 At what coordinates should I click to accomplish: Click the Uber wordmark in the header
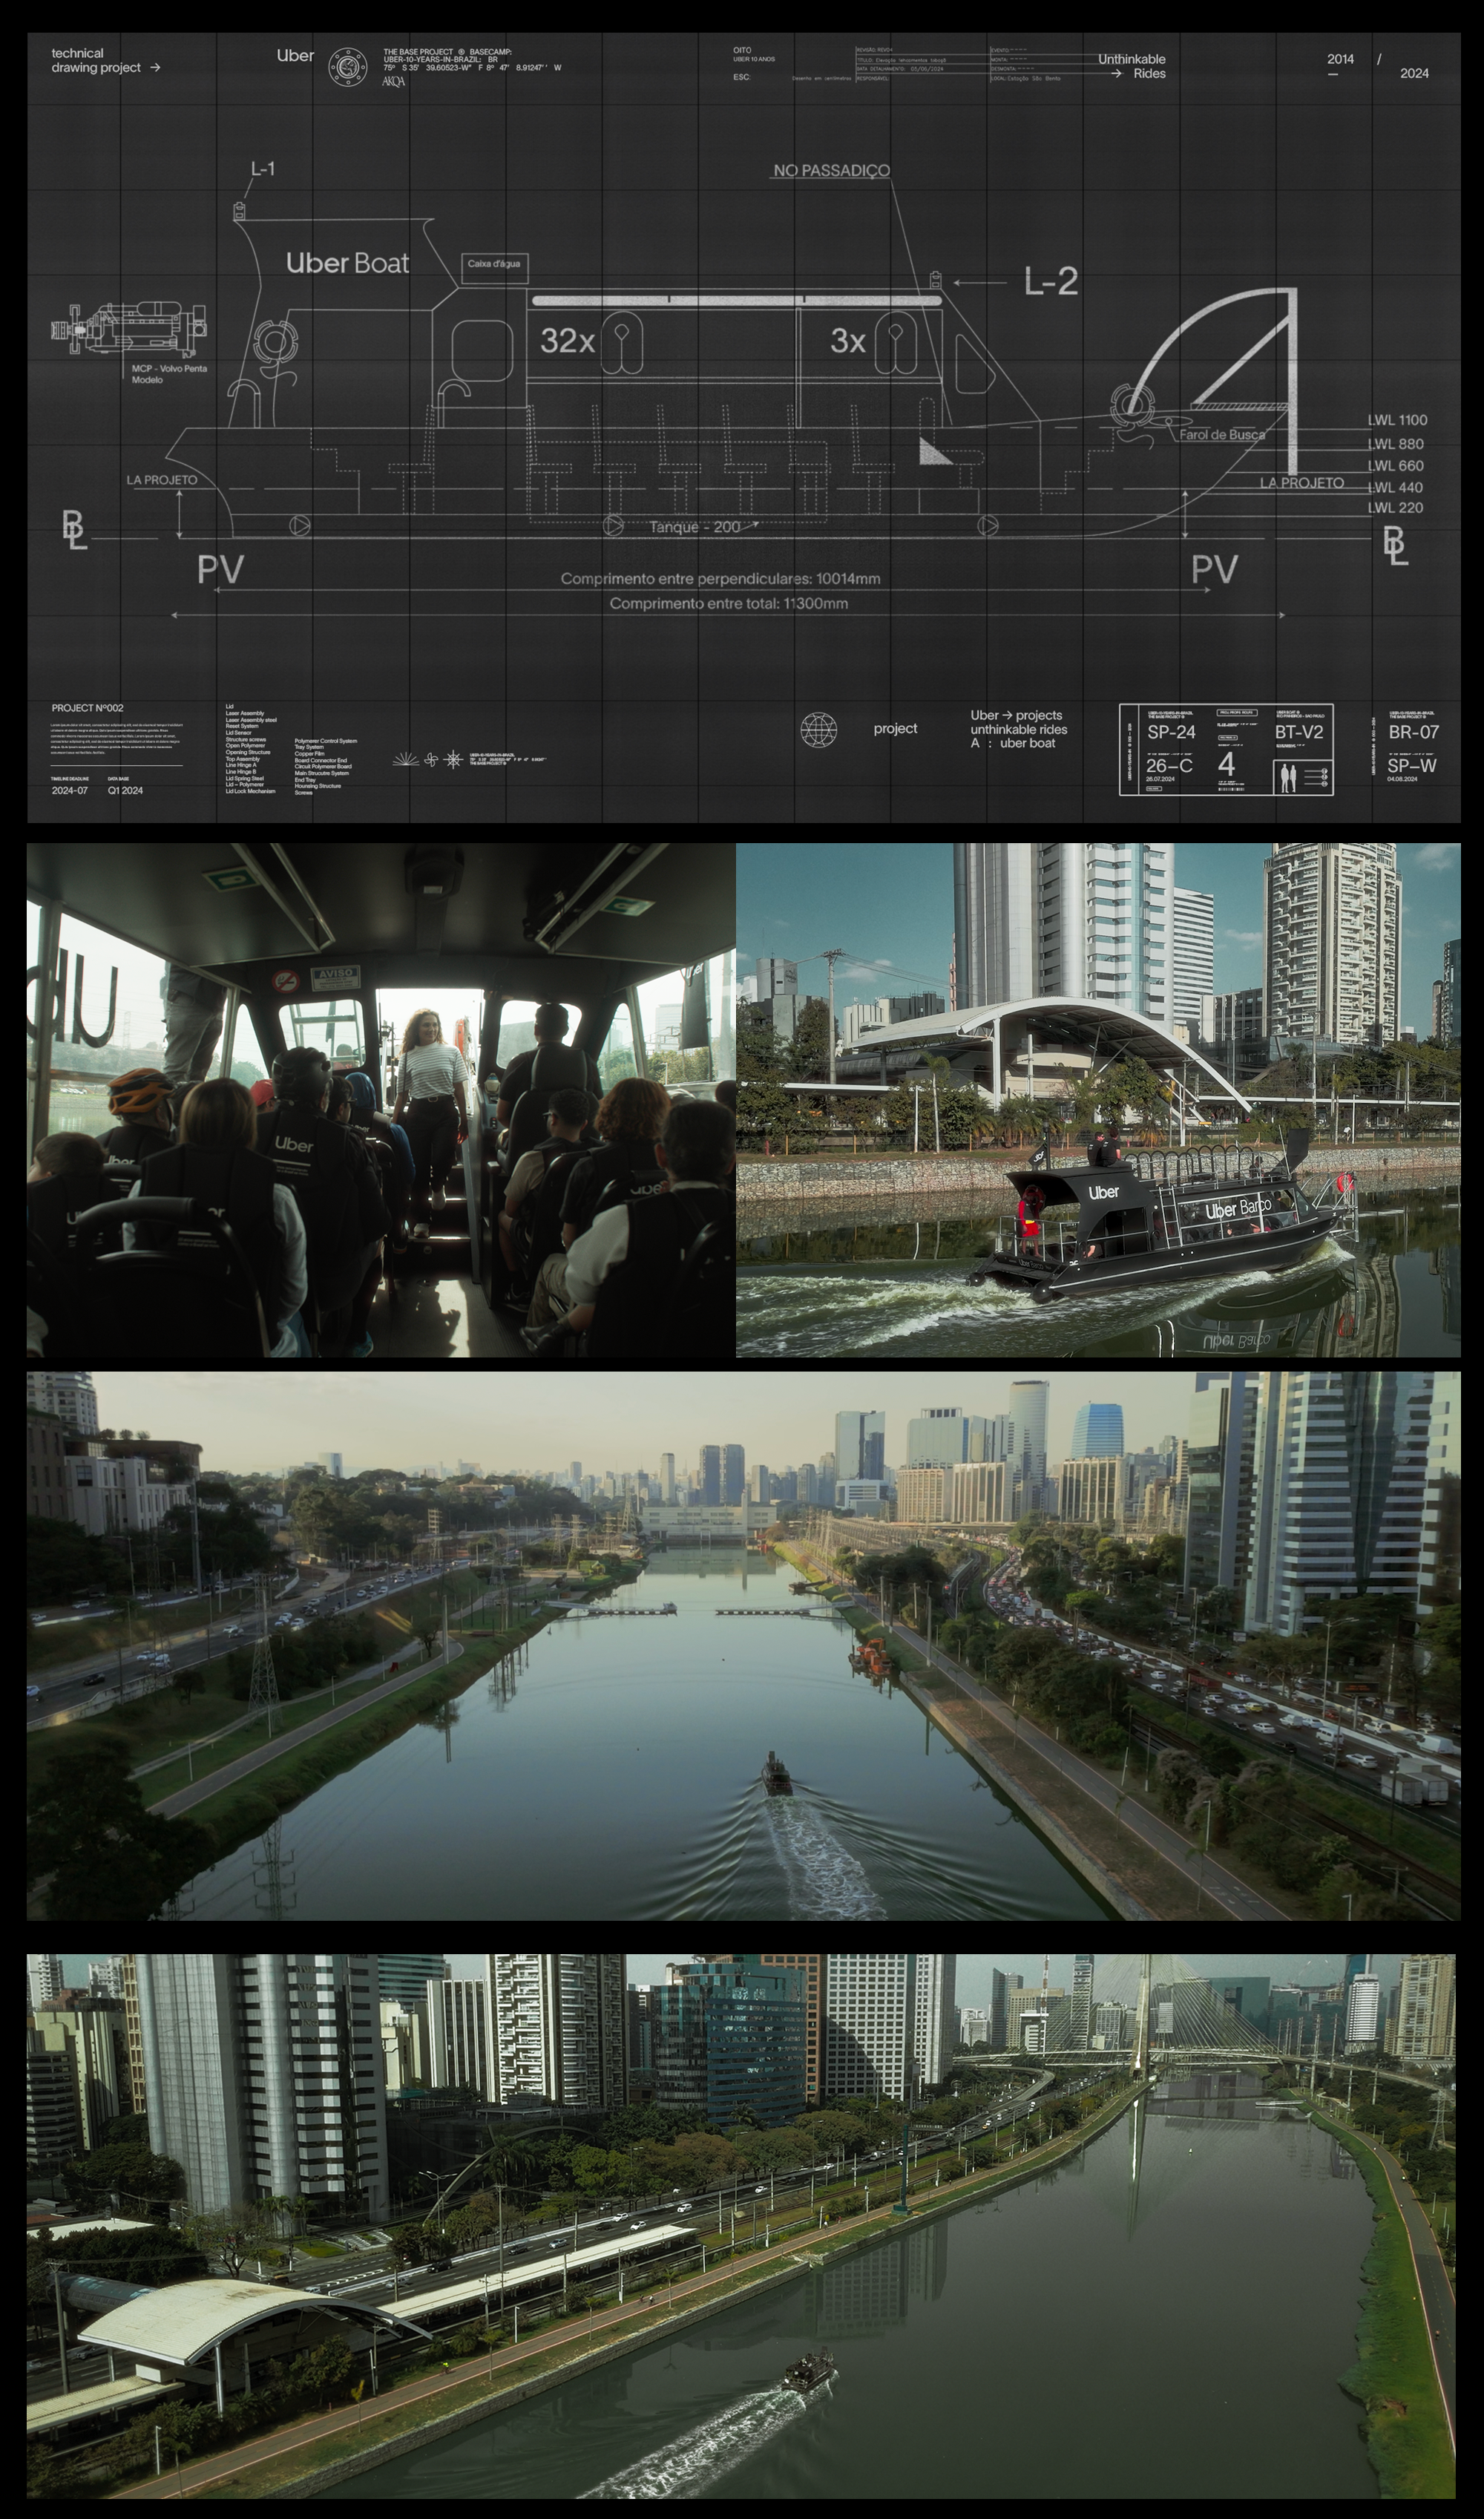click(295, 56)
